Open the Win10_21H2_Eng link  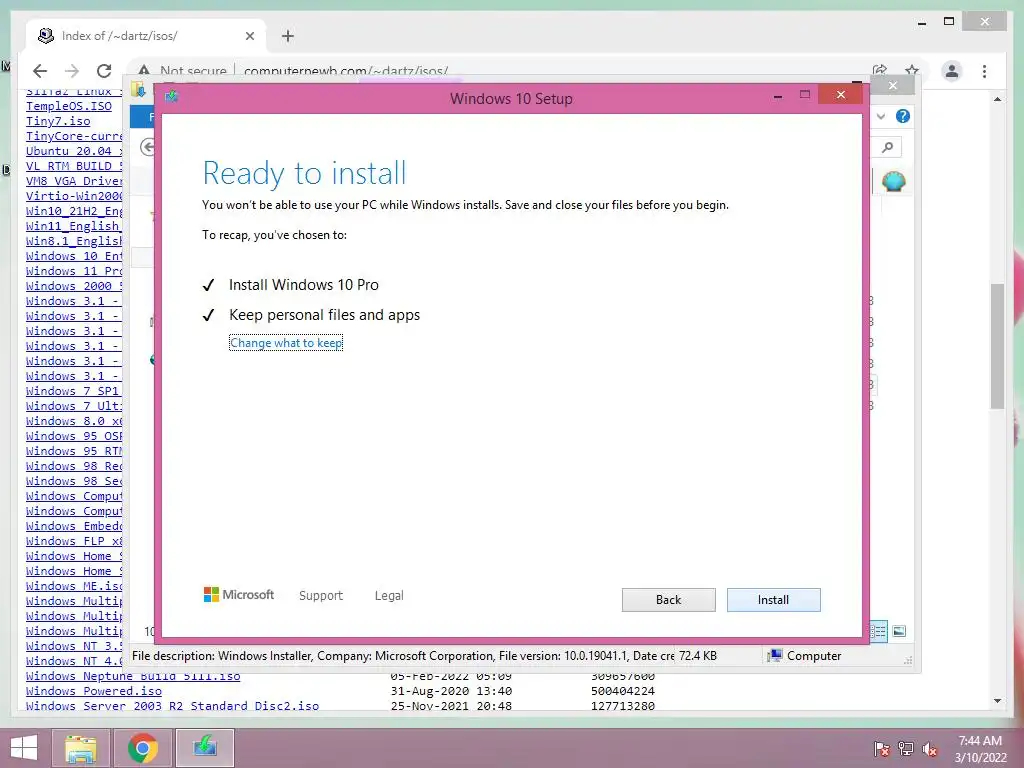[x=74, y=211]
